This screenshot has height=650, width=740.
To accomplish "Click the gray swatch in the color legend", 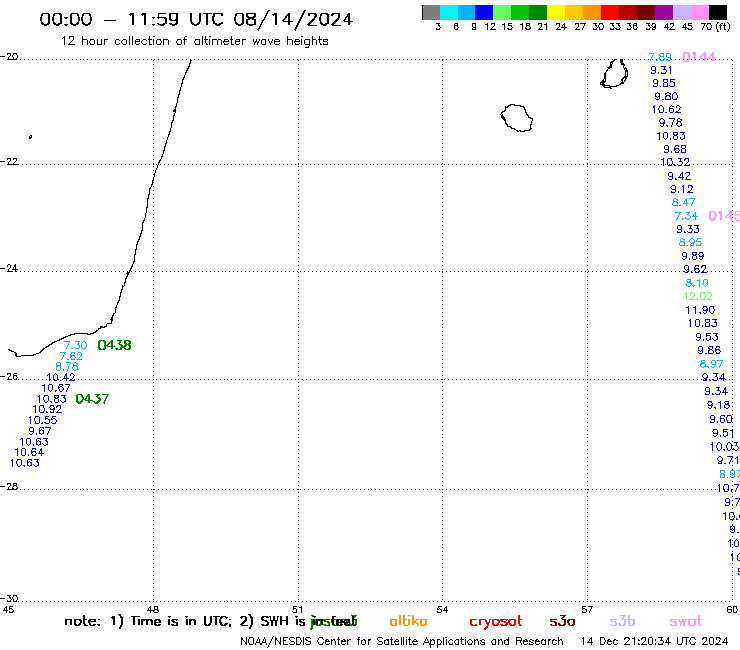I will pos(431,12).
